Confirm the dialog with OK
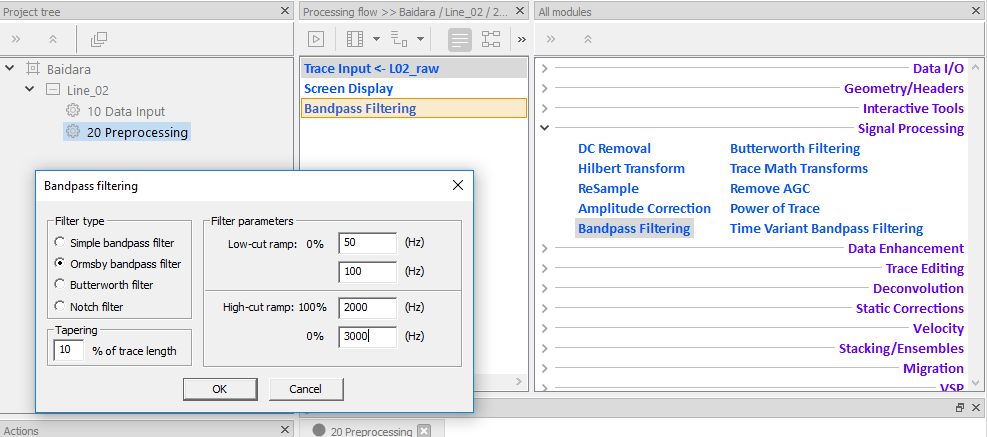987x437 pixels. (220, 389)
